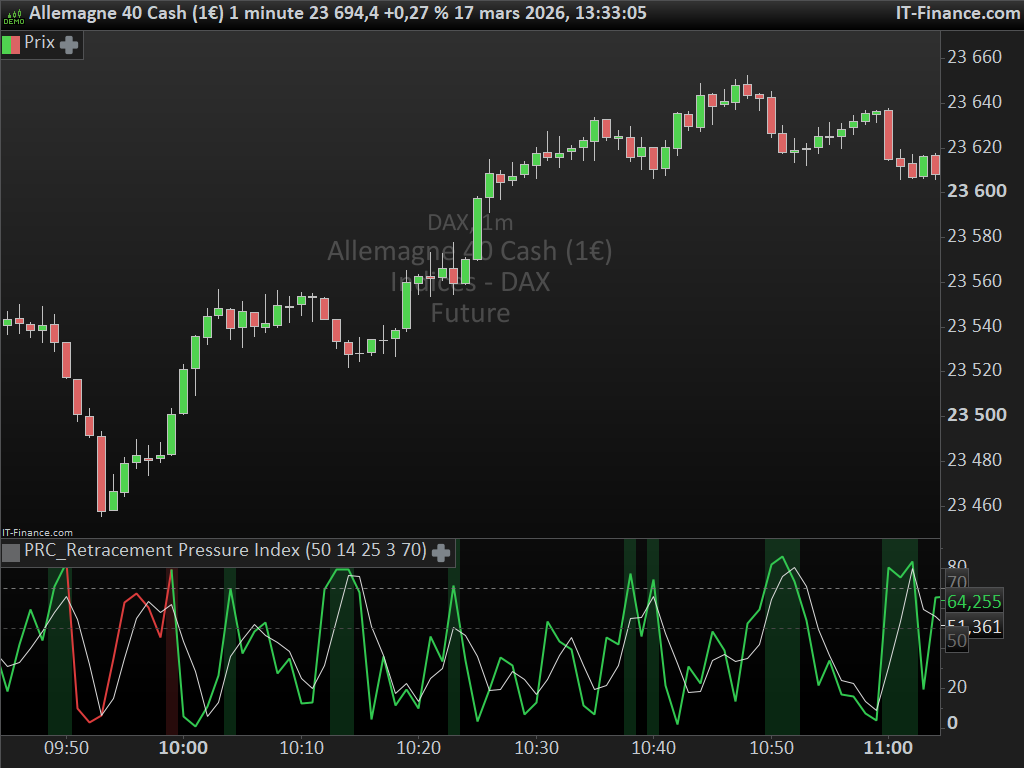This screenshot has width=1024, height=768.
Task: Select the Prix panel label
Action: tap(39, 42)
